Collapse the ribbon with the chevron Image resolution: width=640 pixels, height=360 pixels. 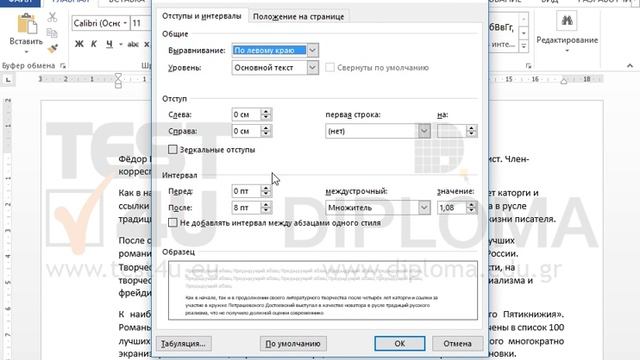click(630, 66)
